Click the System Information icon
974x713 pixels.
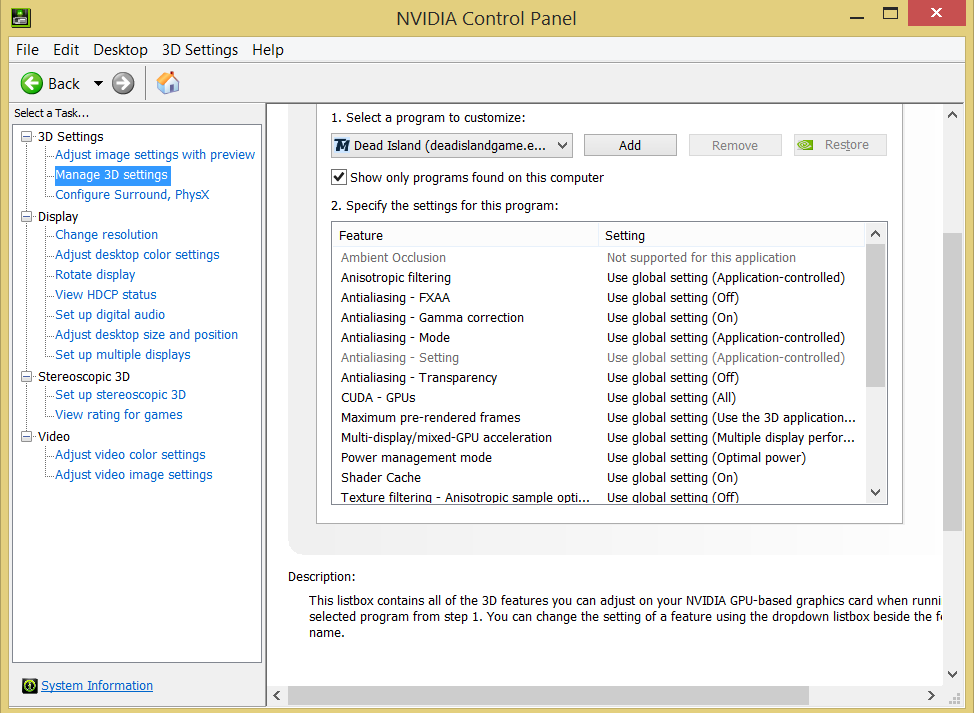[30, 686]
